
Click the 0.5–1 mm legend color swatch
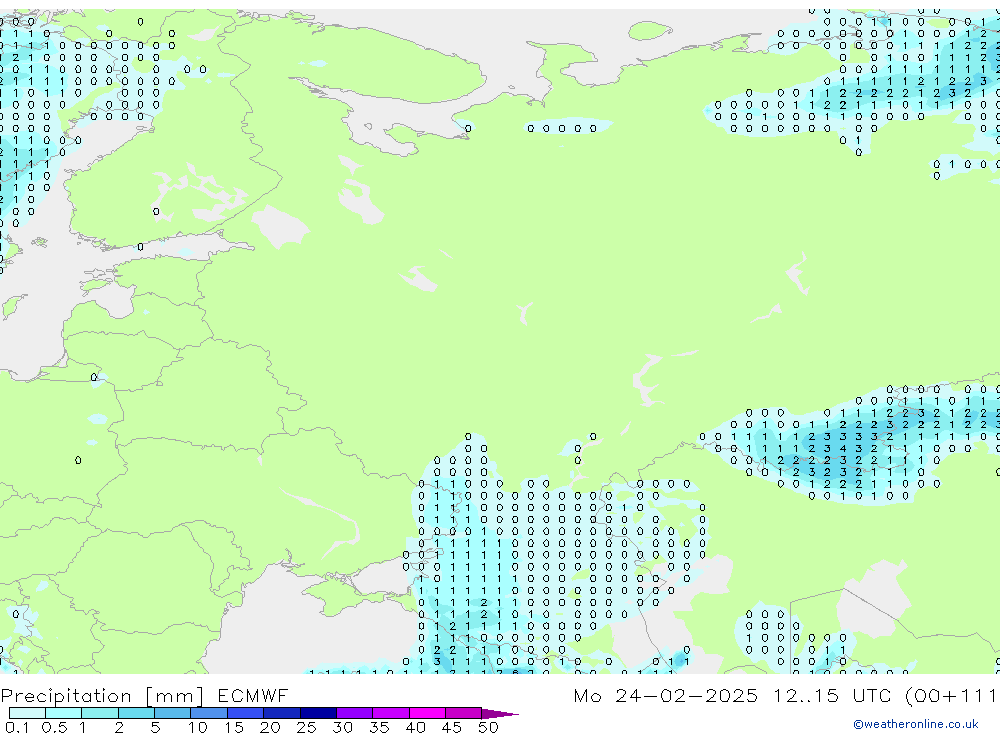click(63, 713)
